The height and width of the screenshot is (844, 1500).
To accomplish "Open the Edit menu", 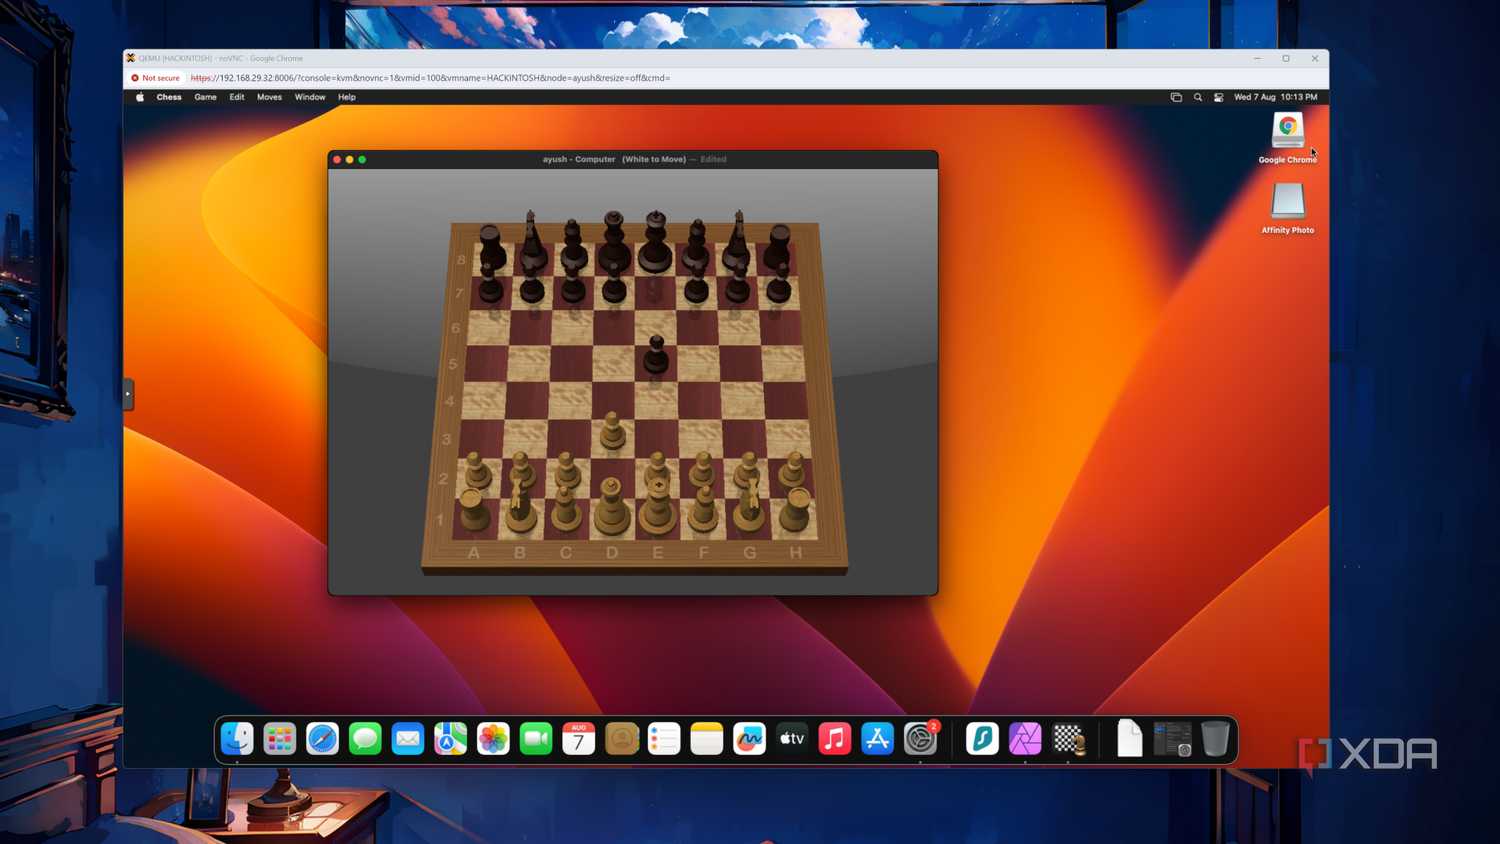I will point(237,97).
